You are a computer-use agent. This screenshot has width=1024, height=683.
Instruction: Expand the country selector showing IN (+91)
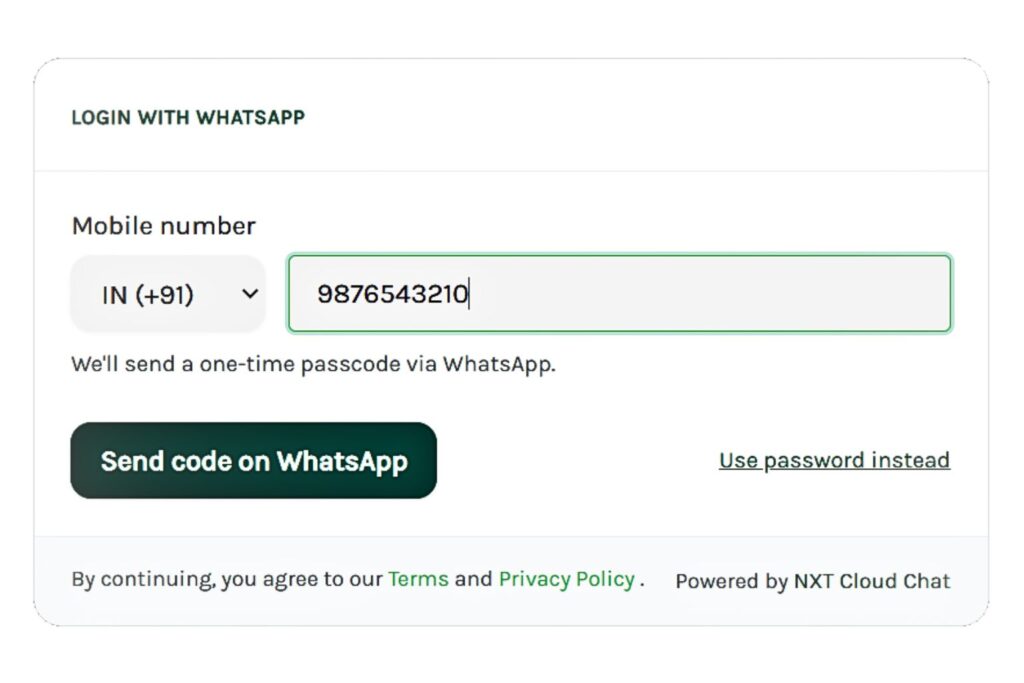168,293
